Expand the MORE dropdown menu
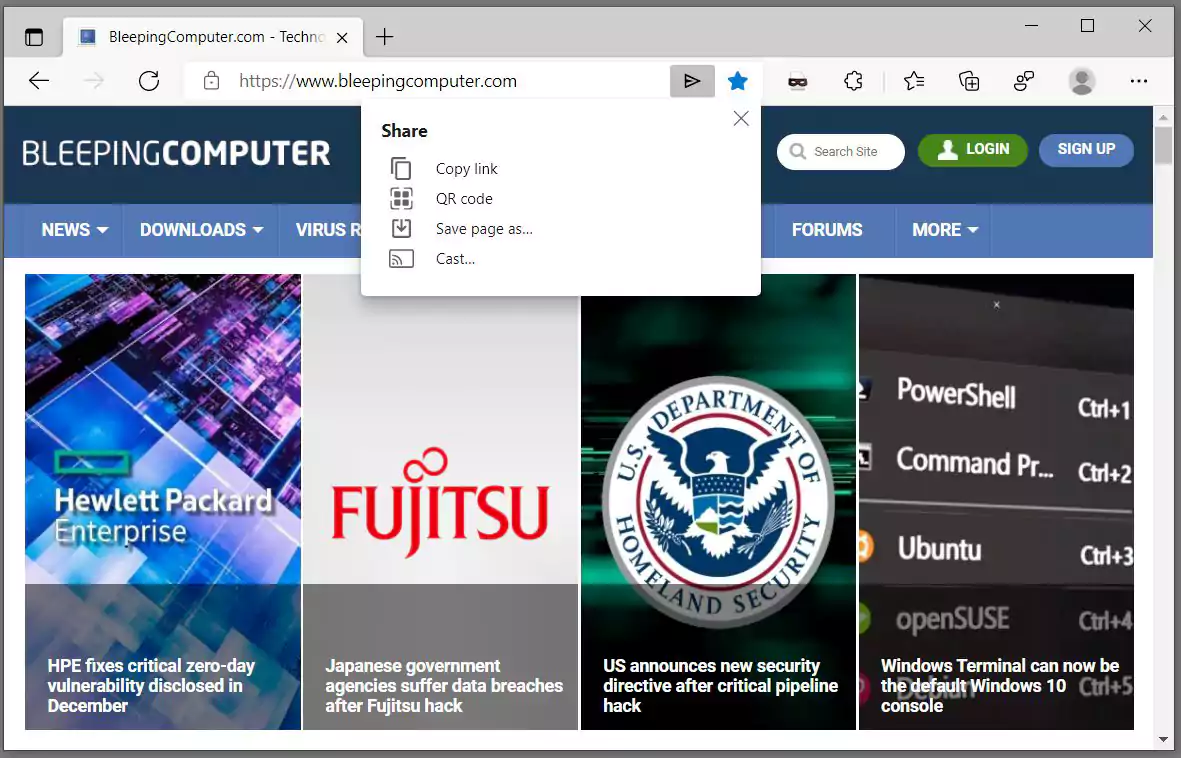The width and height of the screenshot is (1181, 758). pyautogui.click(x=944, y=230)
